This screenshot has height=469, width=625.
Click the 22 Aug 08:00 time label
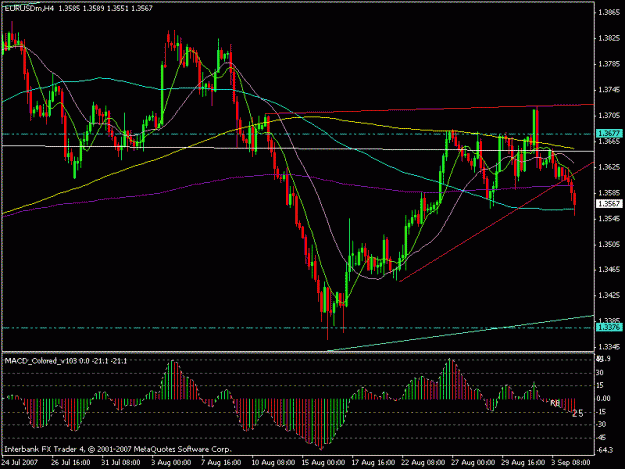point(423,462)
